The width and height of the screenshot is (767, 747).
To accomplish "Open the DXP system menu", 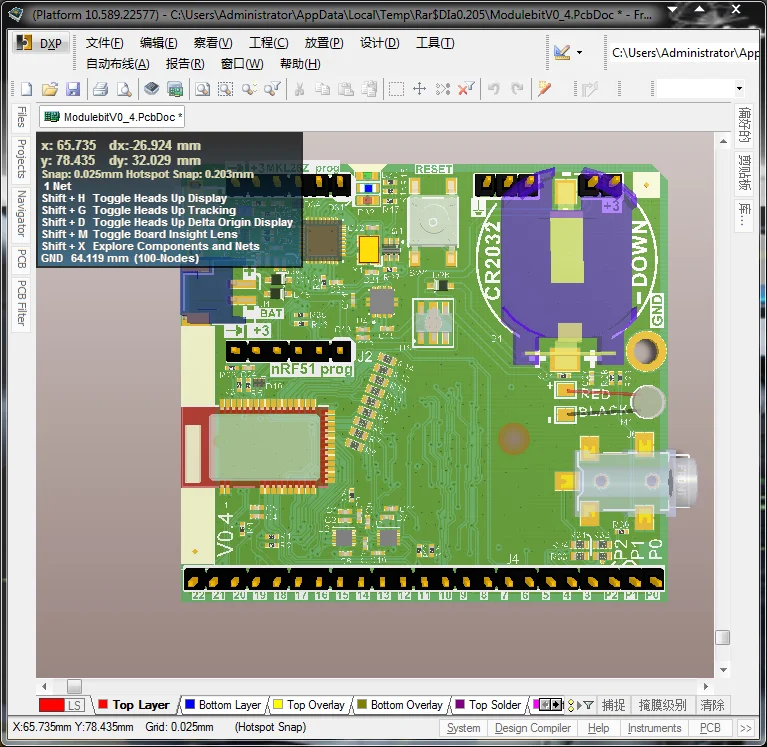I will (x=40, y=44).
